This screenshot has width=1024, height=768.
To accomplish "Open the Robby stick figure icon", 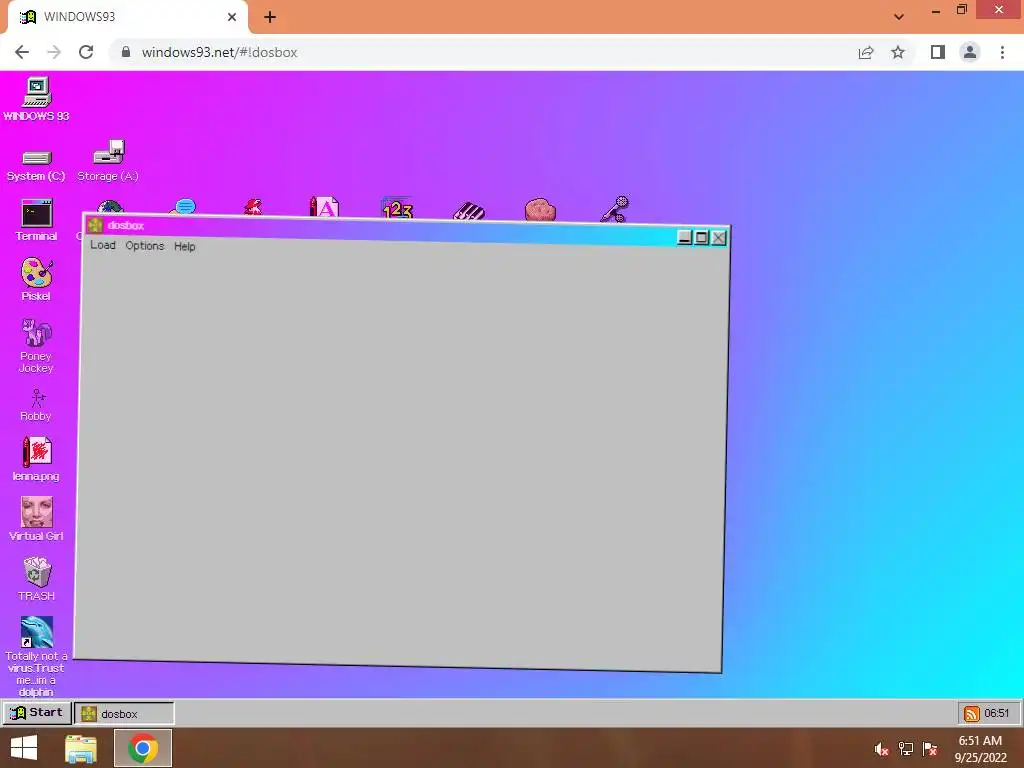I will pos(37,406).
